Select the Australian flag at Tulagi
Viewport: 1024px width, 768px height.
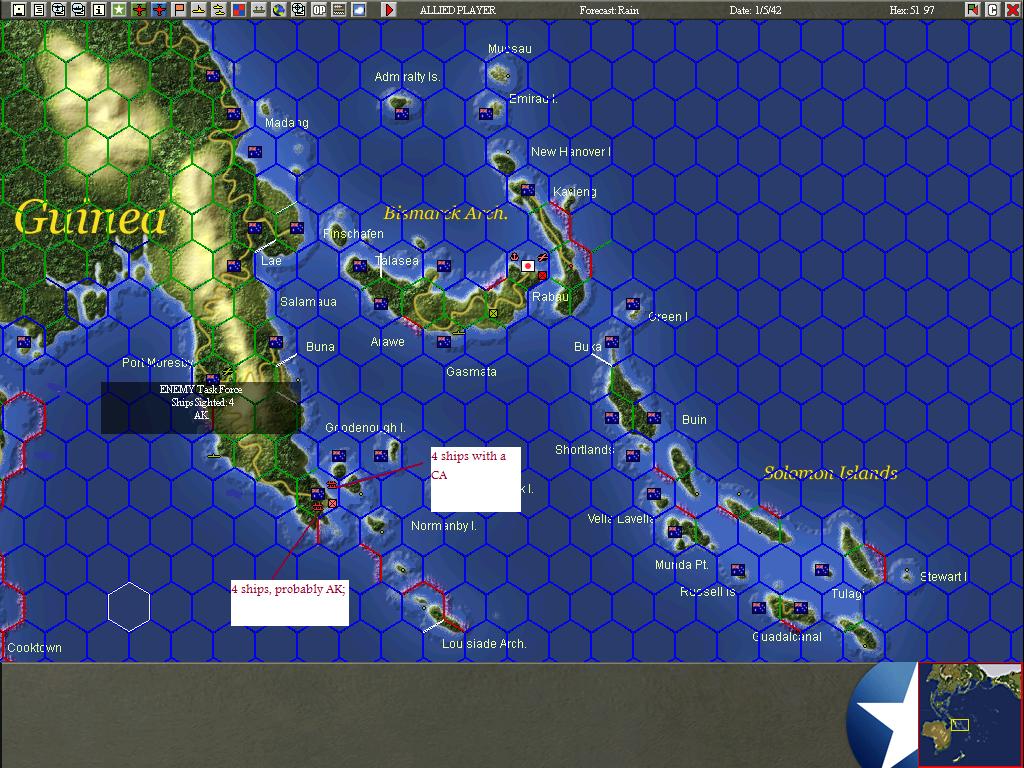822,569
